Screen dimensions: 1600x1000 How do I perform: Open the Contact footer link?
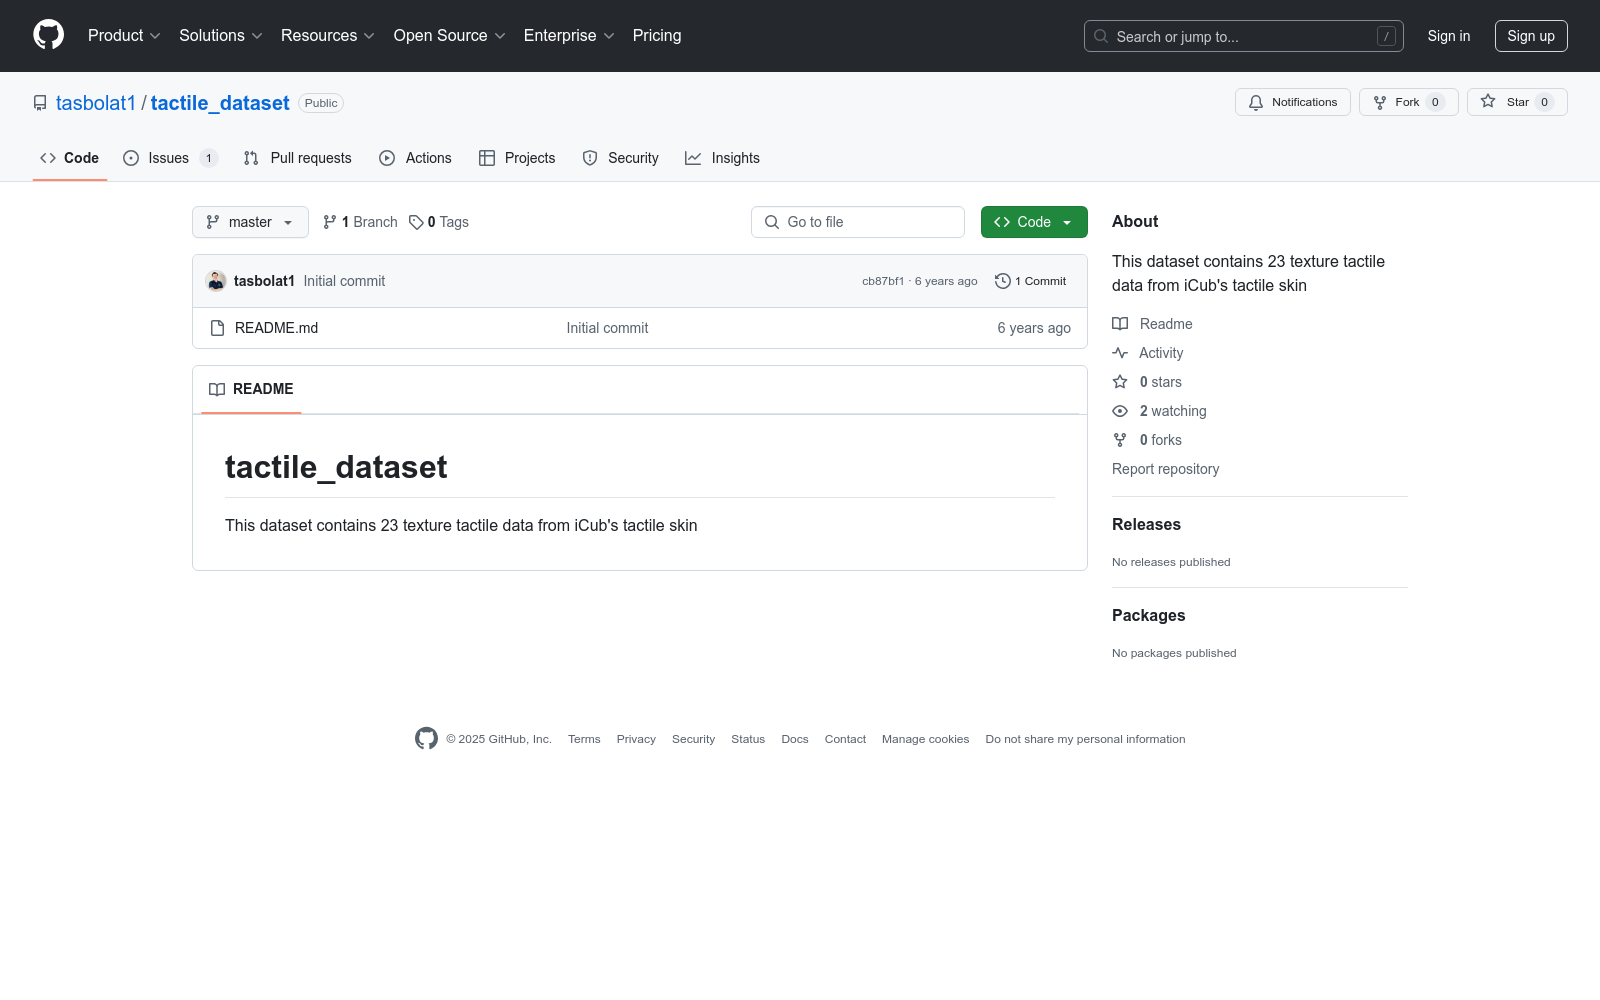pyautogui.click(x=845, y=739)
